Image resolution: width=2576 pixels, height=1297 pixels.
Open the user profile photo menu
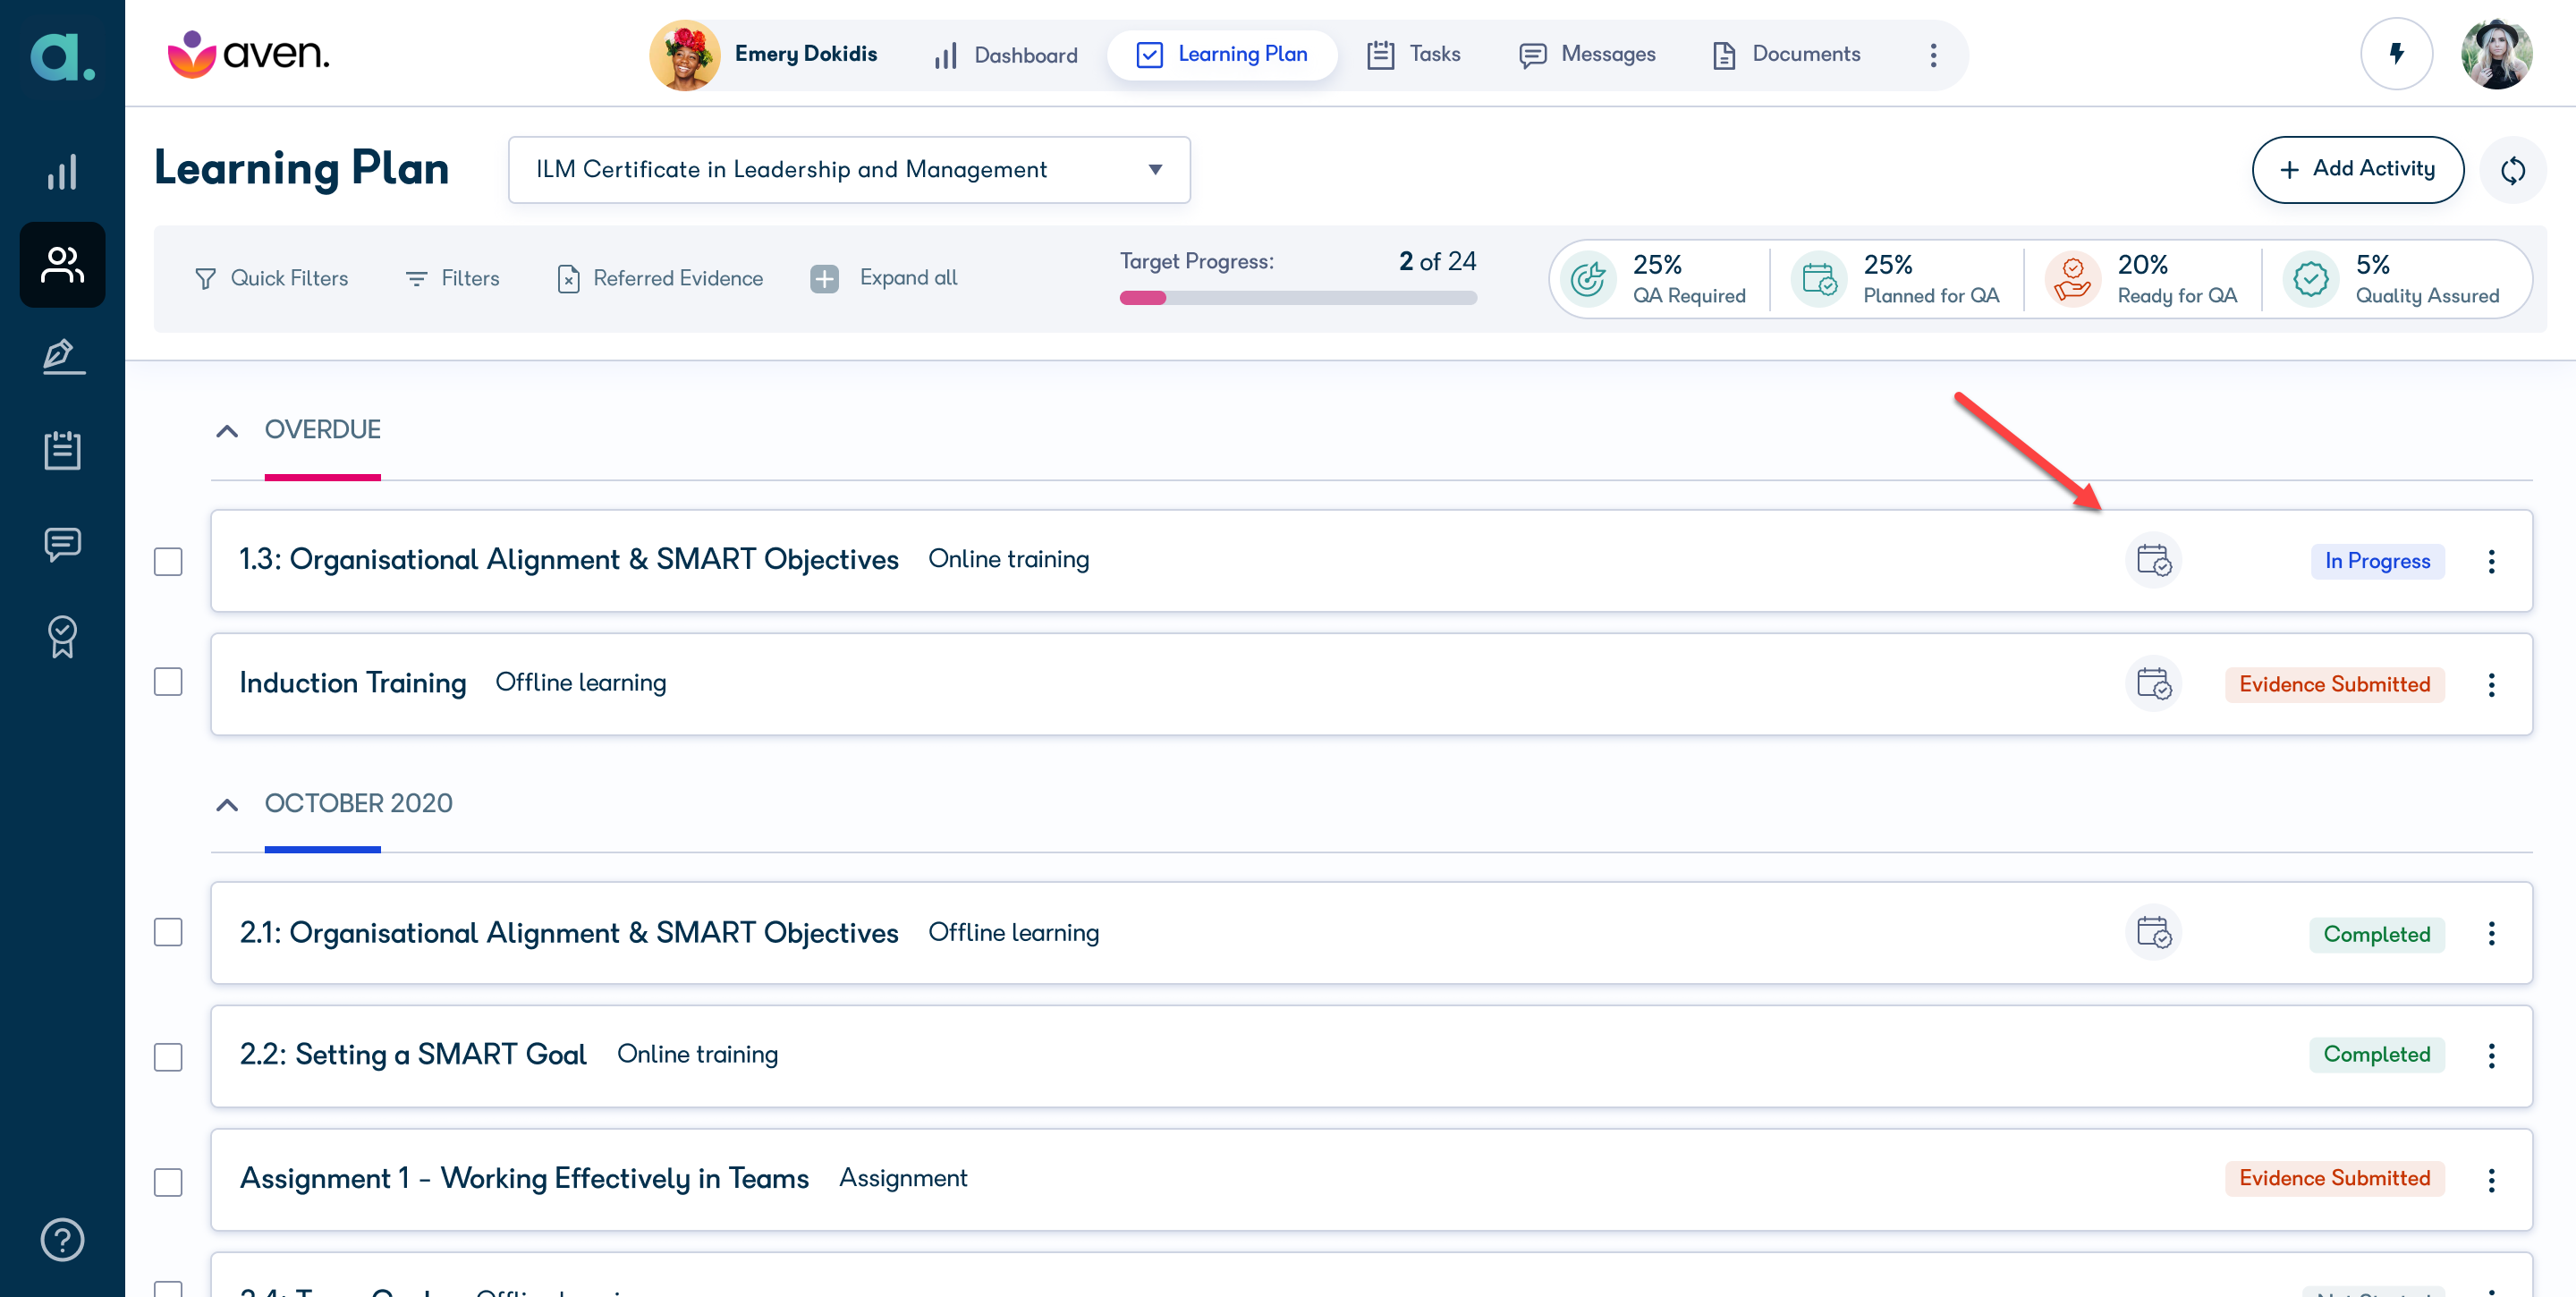[2496, 54]
